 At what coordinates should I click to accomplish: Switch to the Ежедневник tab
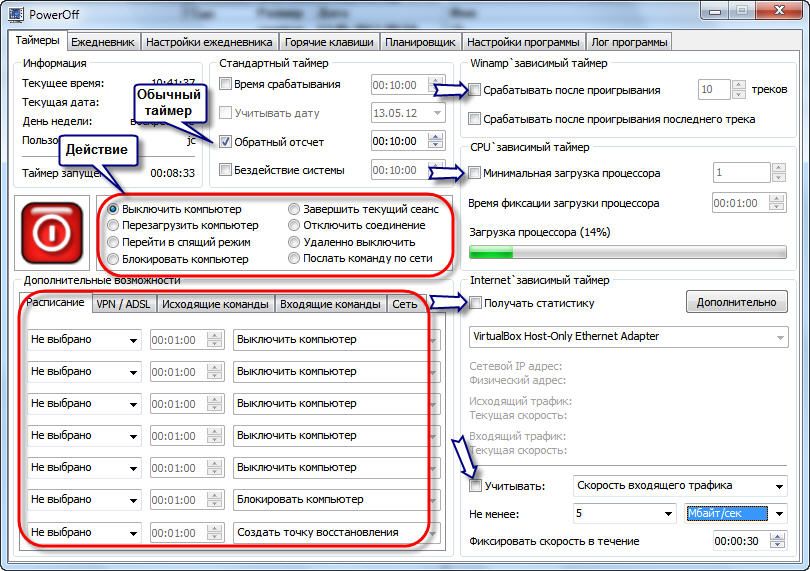tap(103, 42)
